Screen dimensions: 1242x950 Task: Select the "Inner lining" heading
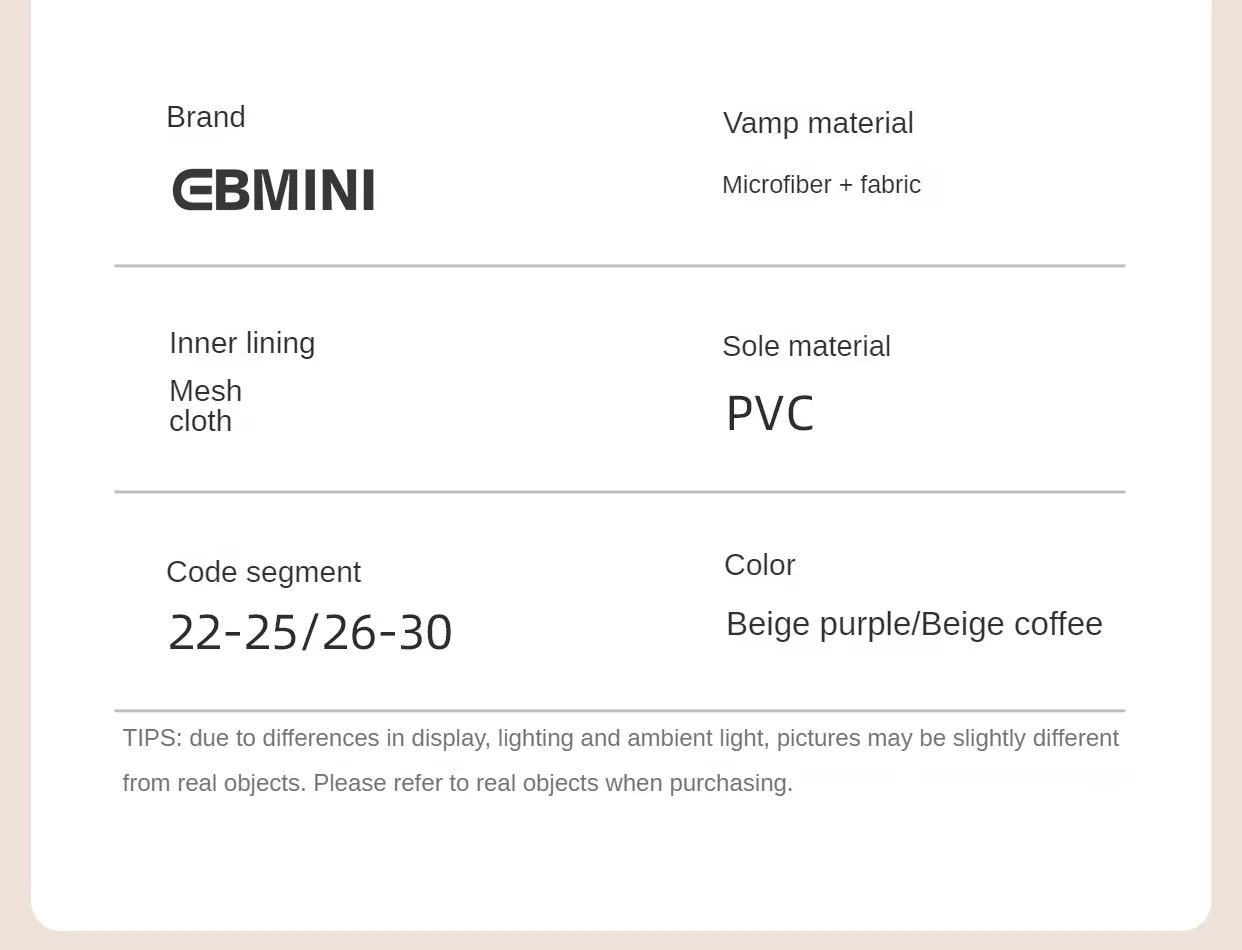pyautogui.click(x=242, y=343)
